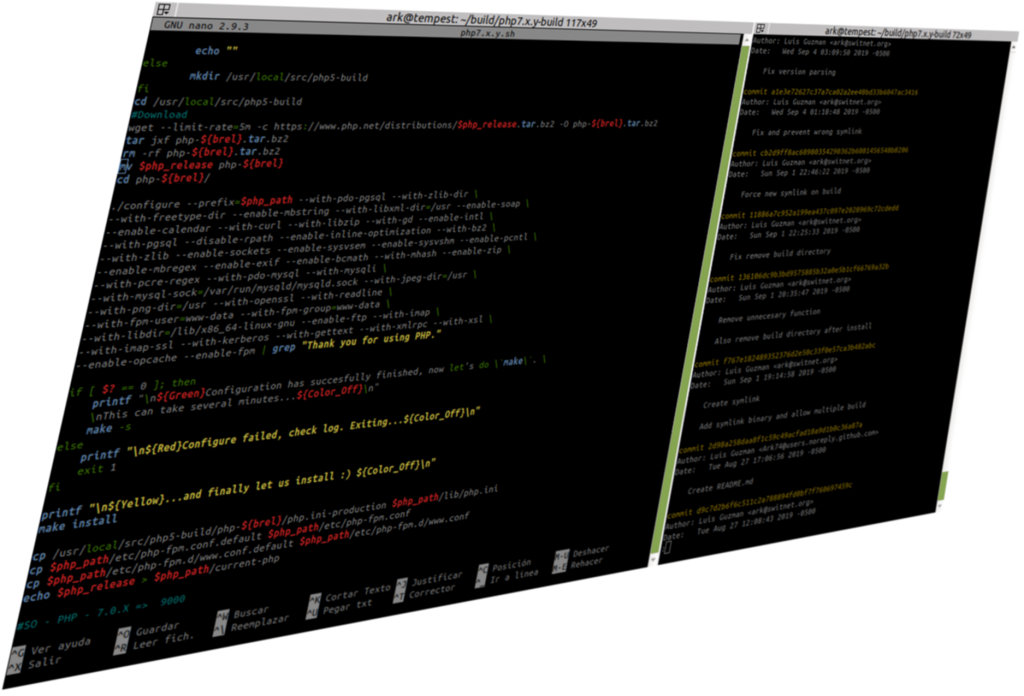Click the 'Create symlink' commit message
The width and height of the screenshot is (1024, 696).
[731, 402]
